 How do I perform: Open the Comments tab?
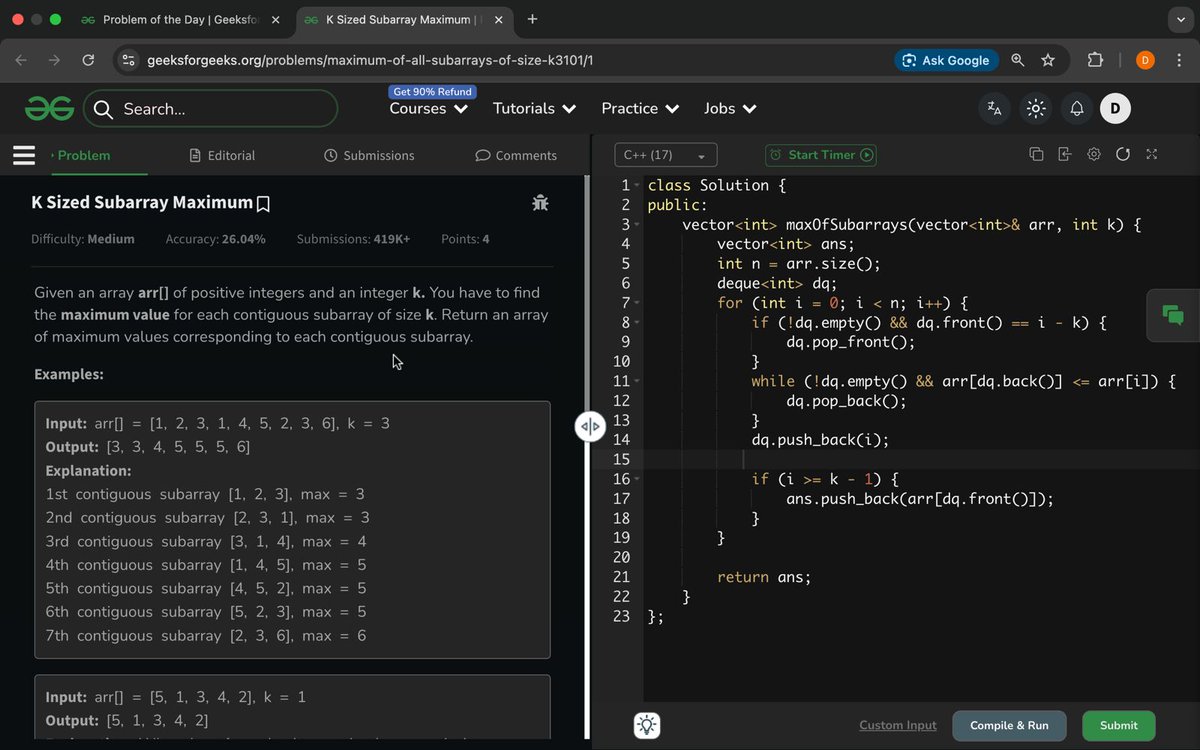516,155
